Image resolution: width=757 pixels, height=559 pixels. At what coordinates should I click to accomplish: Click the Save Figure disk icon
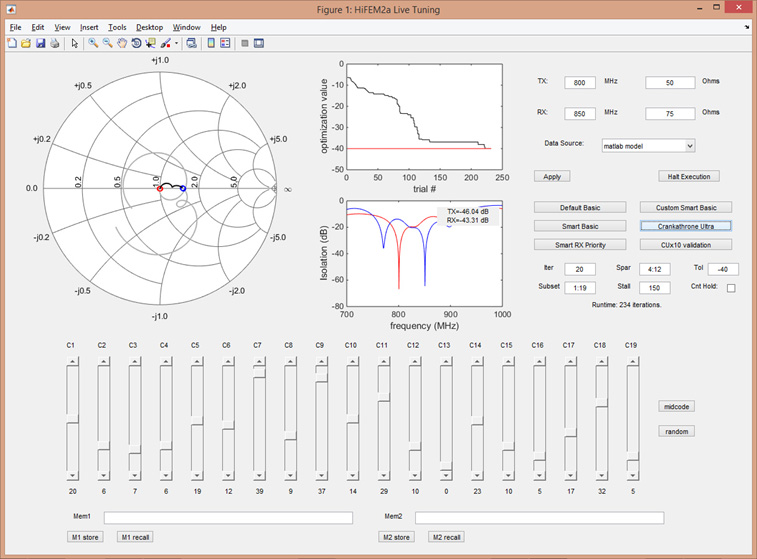pyautogui.click(x=40, y=43)
